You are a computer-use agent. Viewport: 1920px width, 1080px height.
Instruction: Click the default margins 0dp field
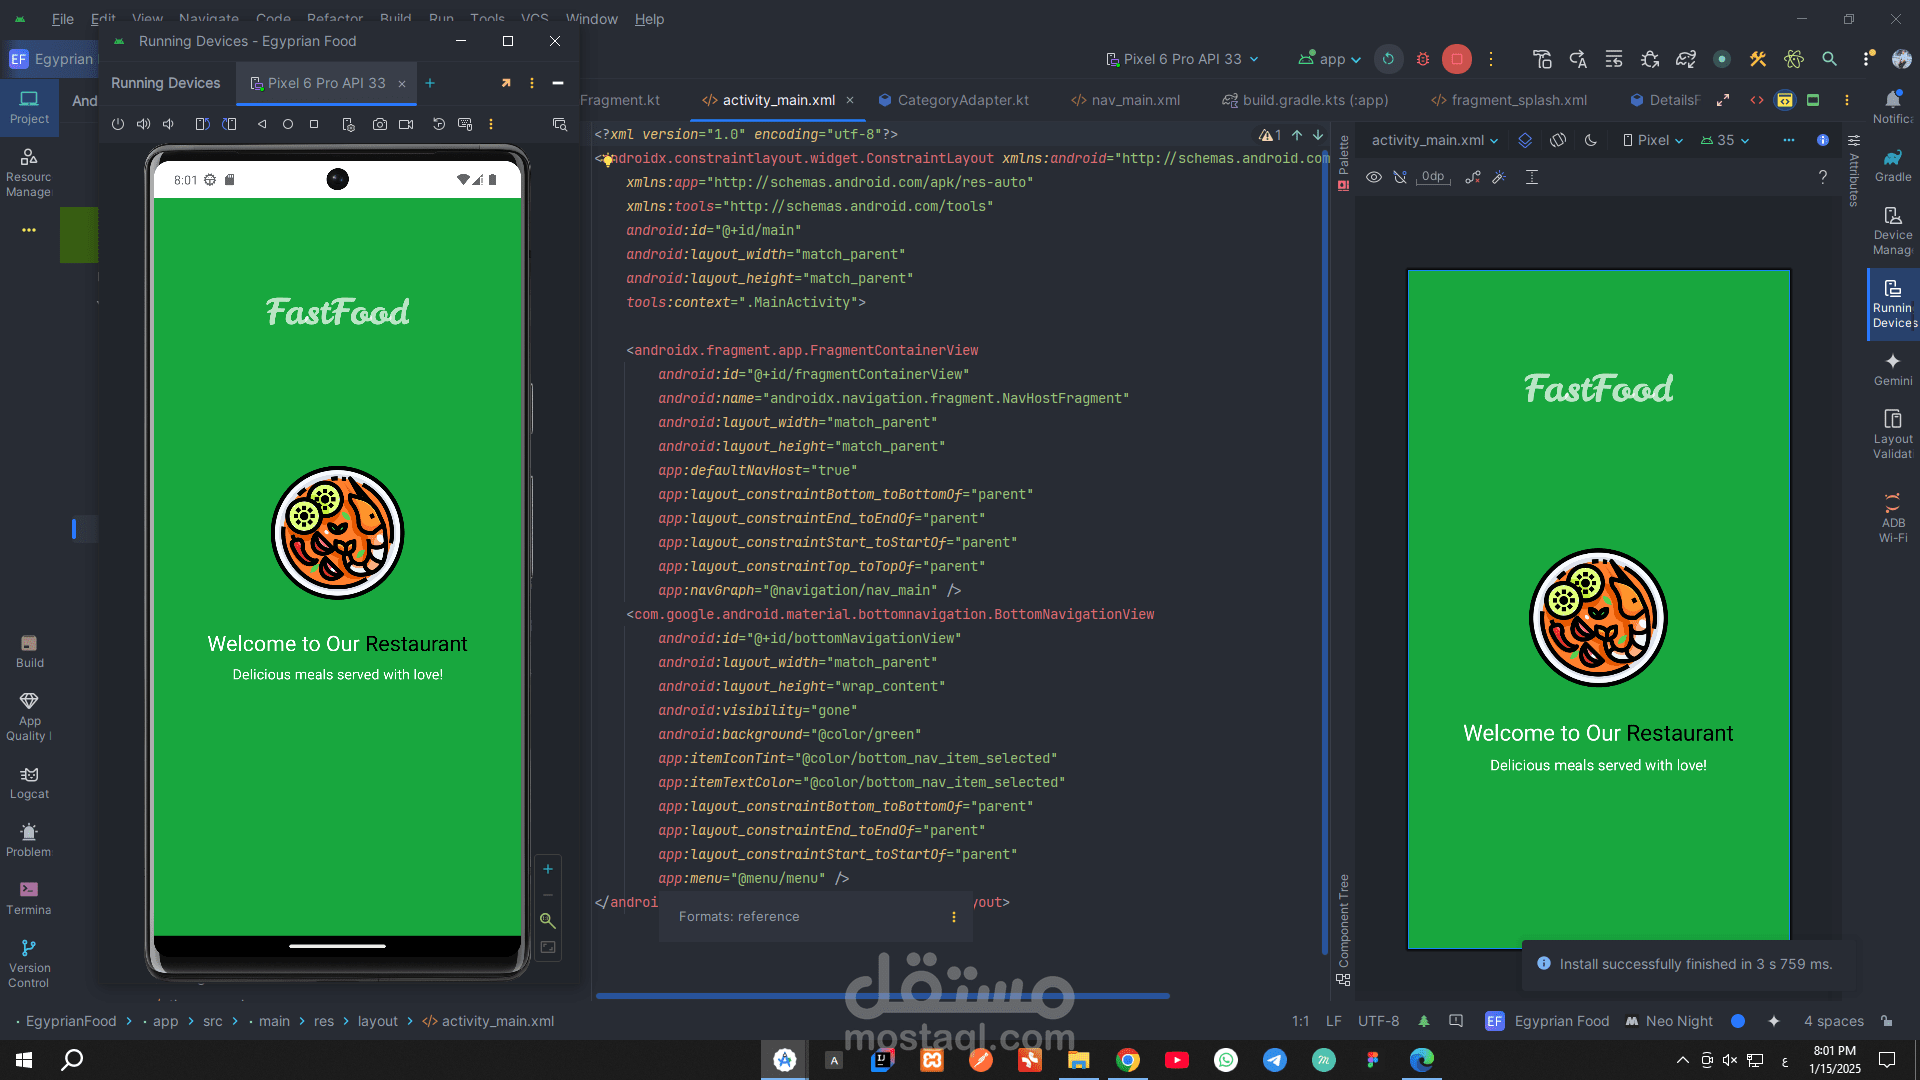1433,177
